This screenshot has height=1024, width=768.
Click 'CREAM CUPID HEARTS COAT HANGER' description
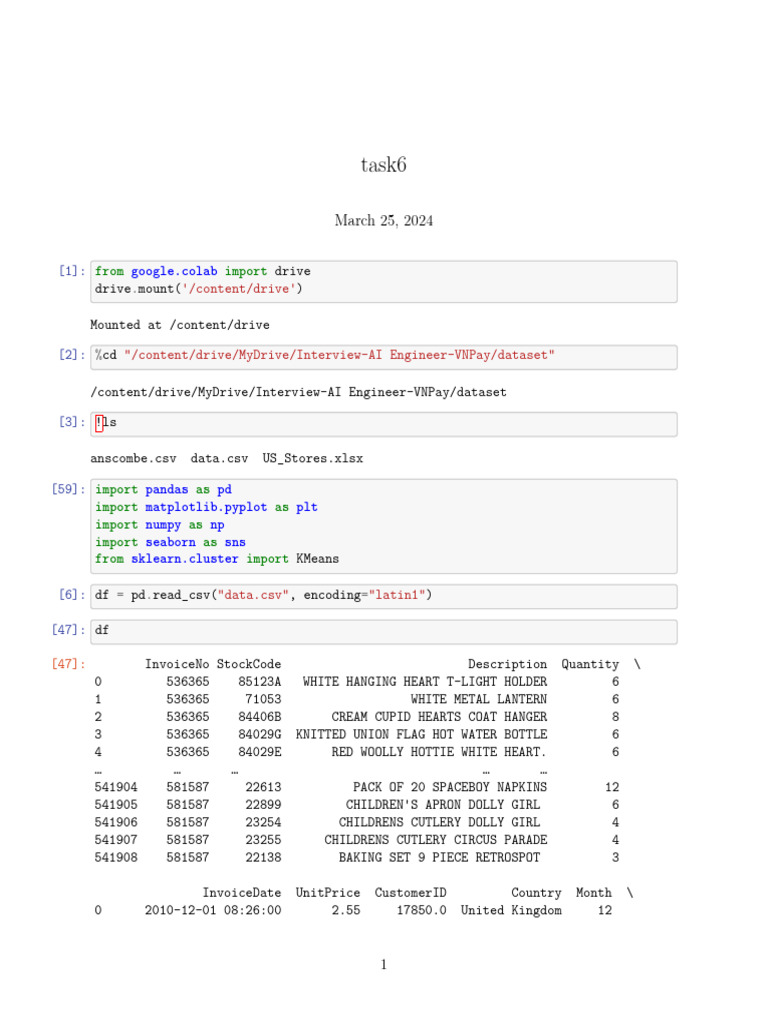[440, 717]
